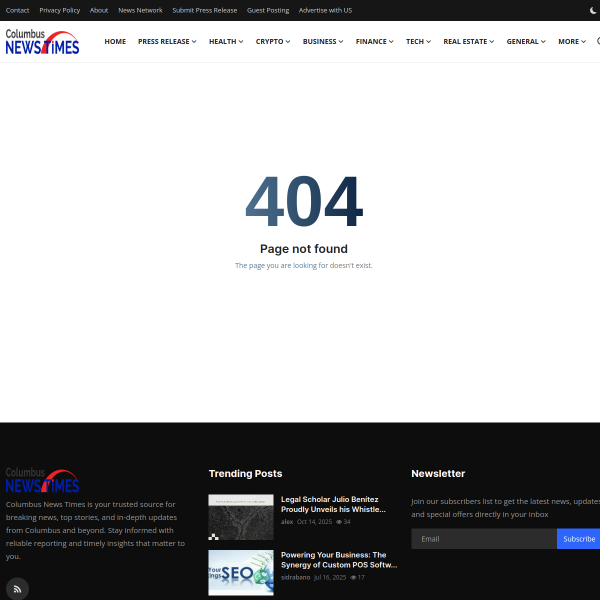The image size is (600, 600).
Task: Click the Newsletter heading
Action: pyautogui.click(x=438, y=473)
